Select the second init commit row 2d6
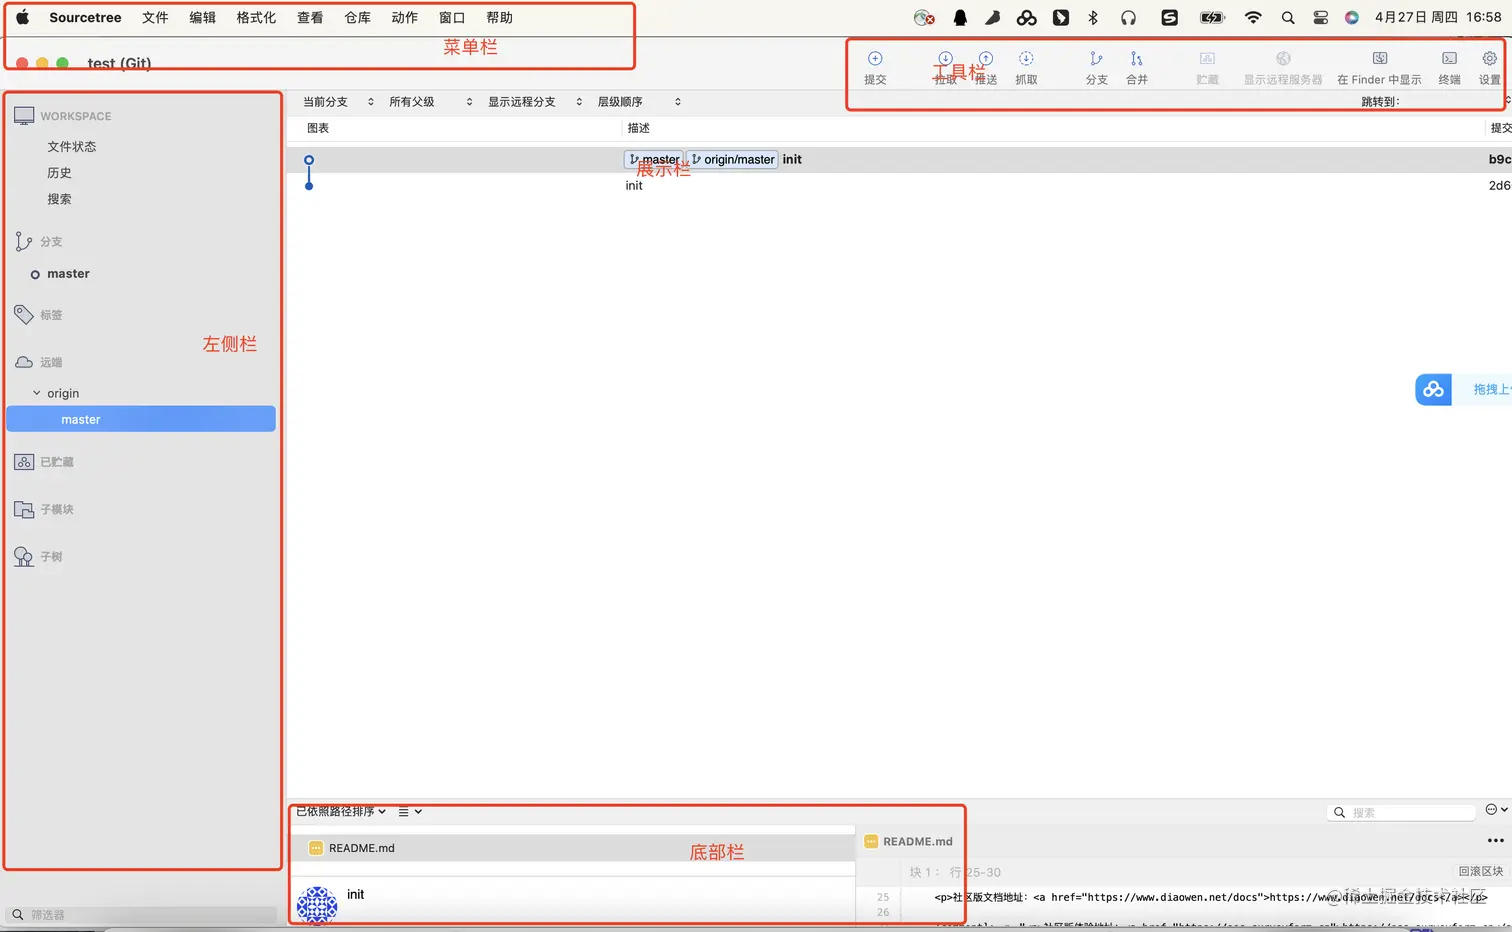Viewport: 1512px width, 932px height. (x=899, y=185)
